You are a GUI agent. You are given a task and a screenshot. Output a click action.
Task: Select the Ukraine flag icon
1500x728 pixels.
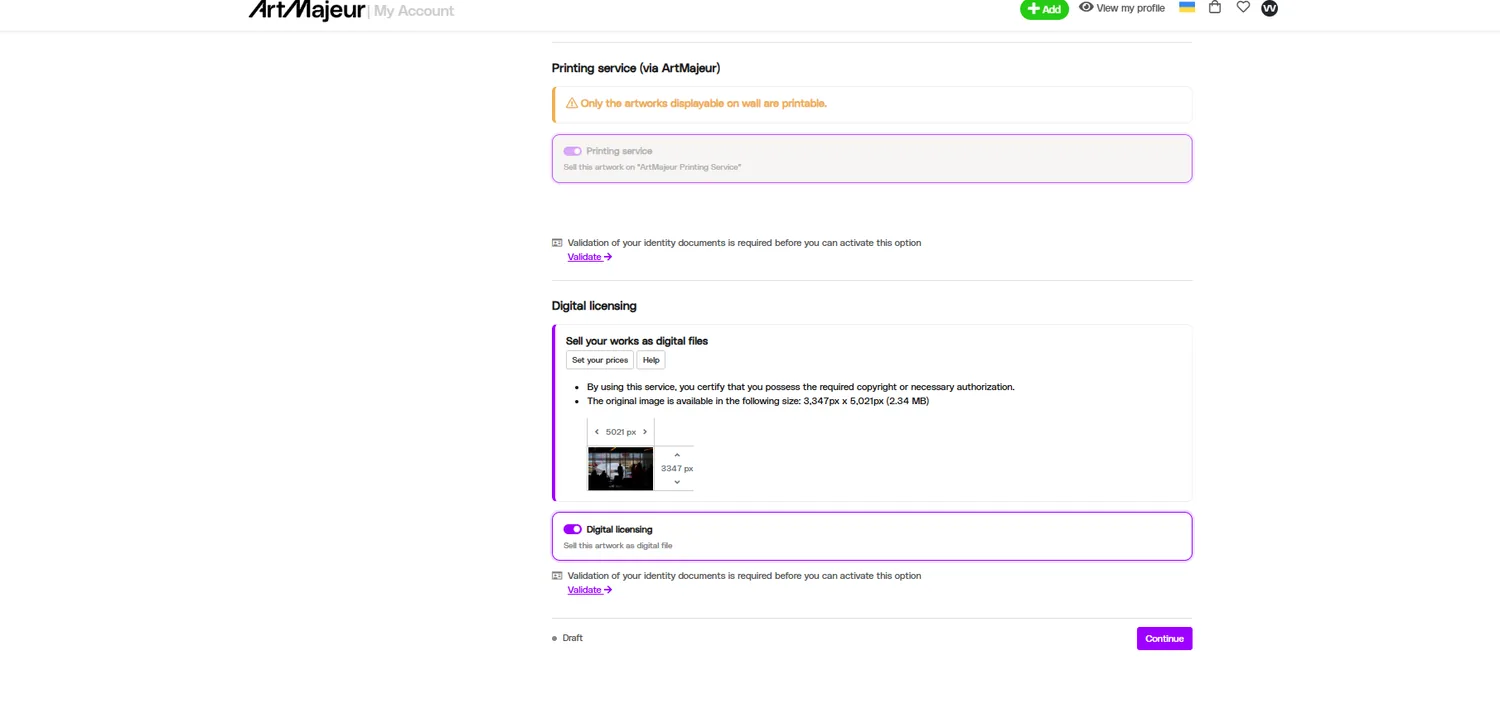click(1187, 7)
